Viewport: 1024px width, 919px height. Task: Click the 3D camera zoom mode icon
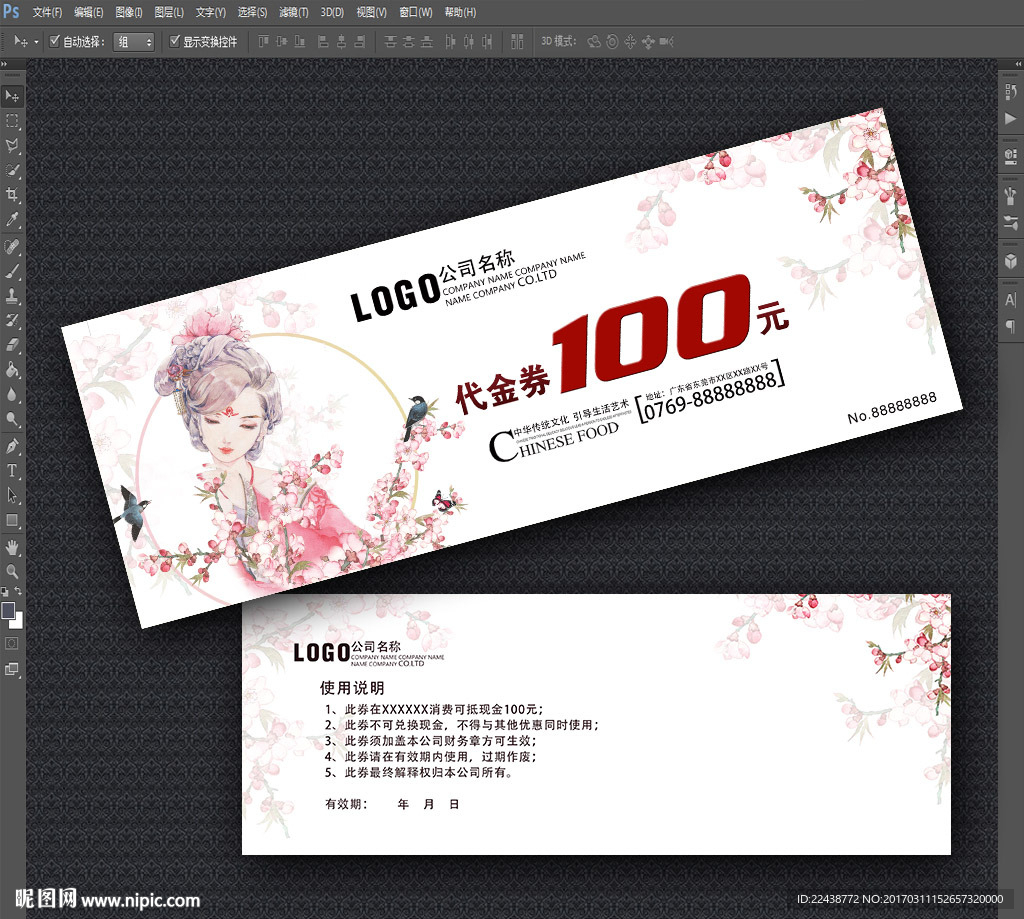click(x=666, y=42)
